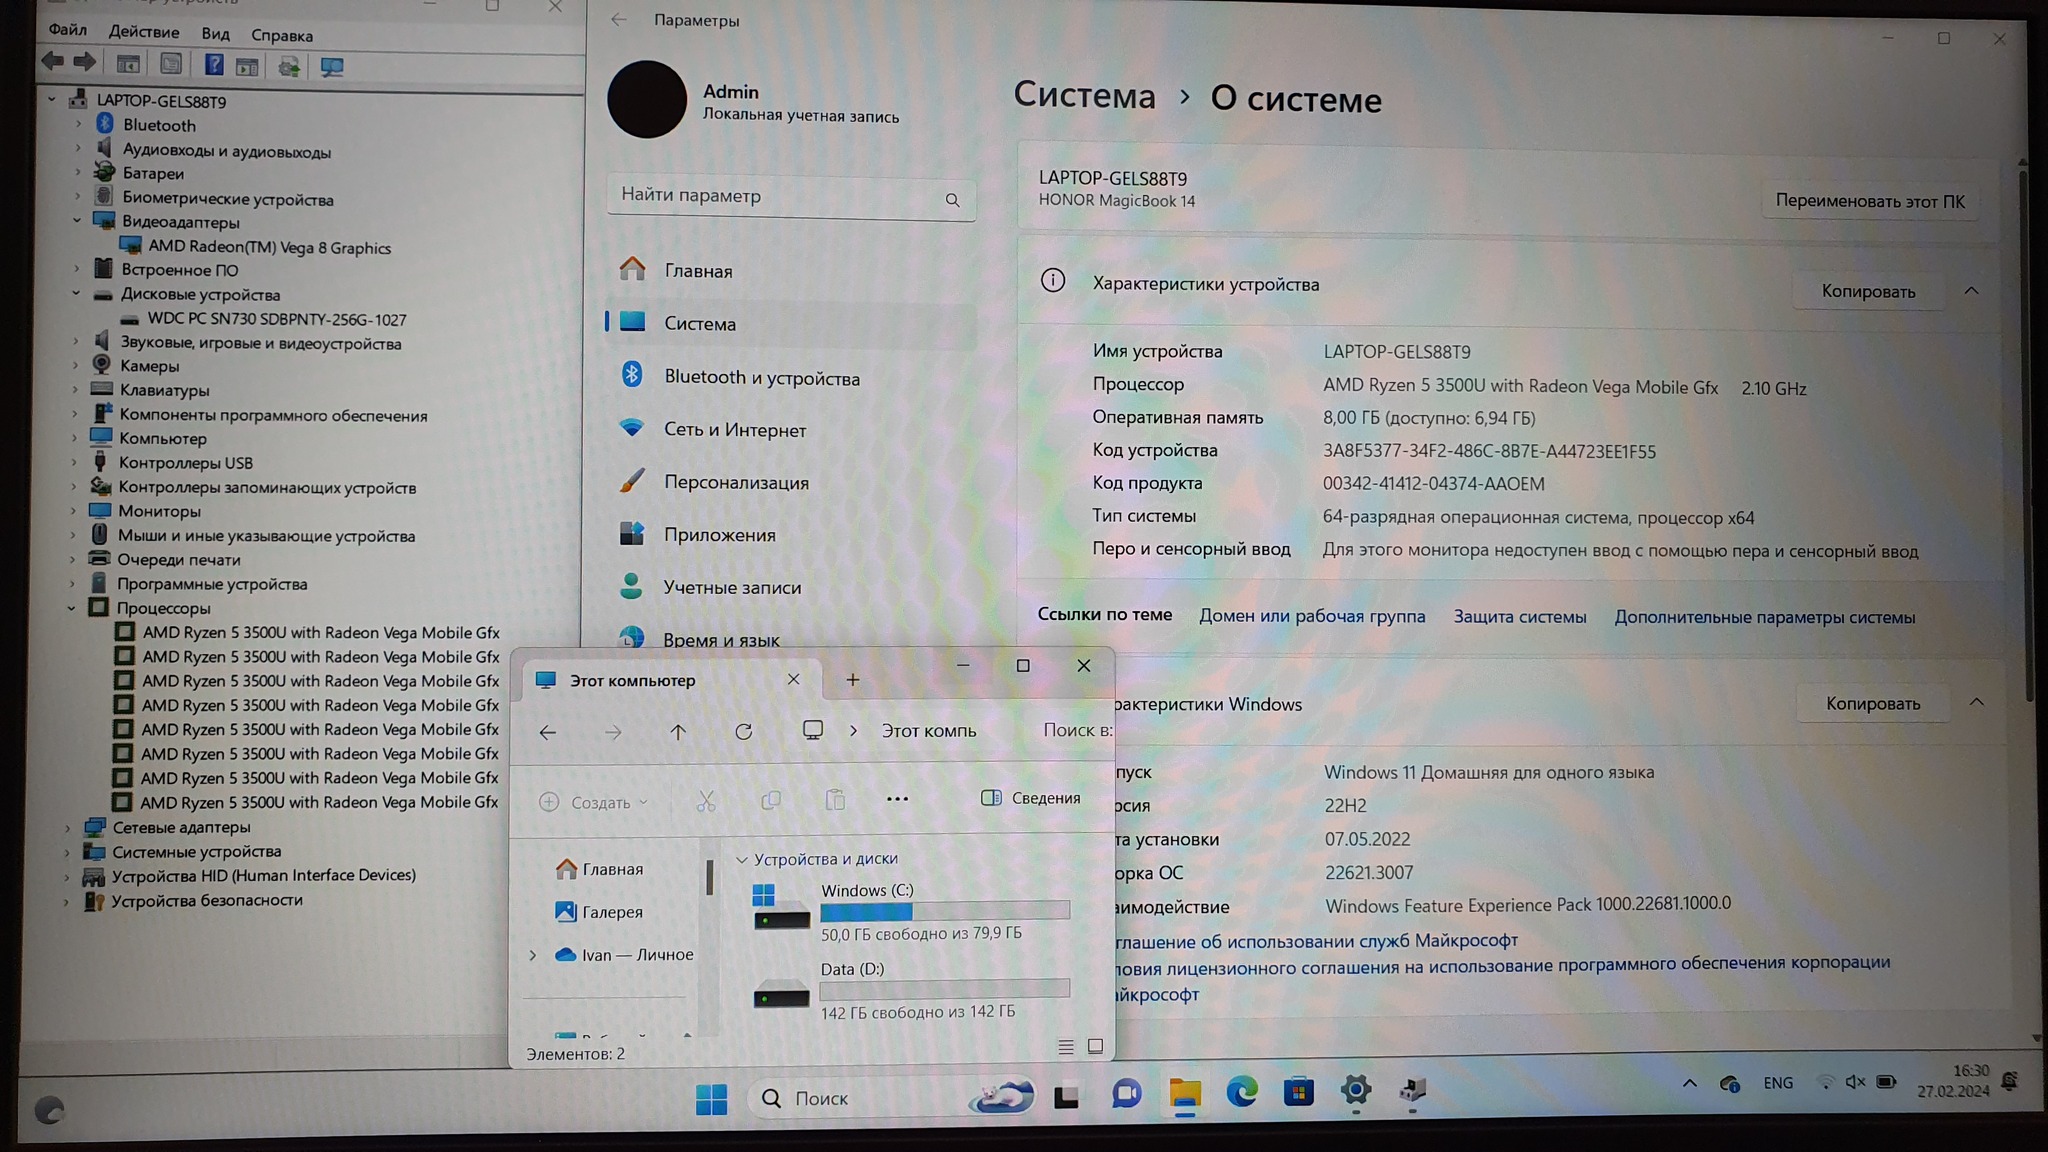Click the Windows Start button
2048x1152 pixels.
tap(711, 1099)
